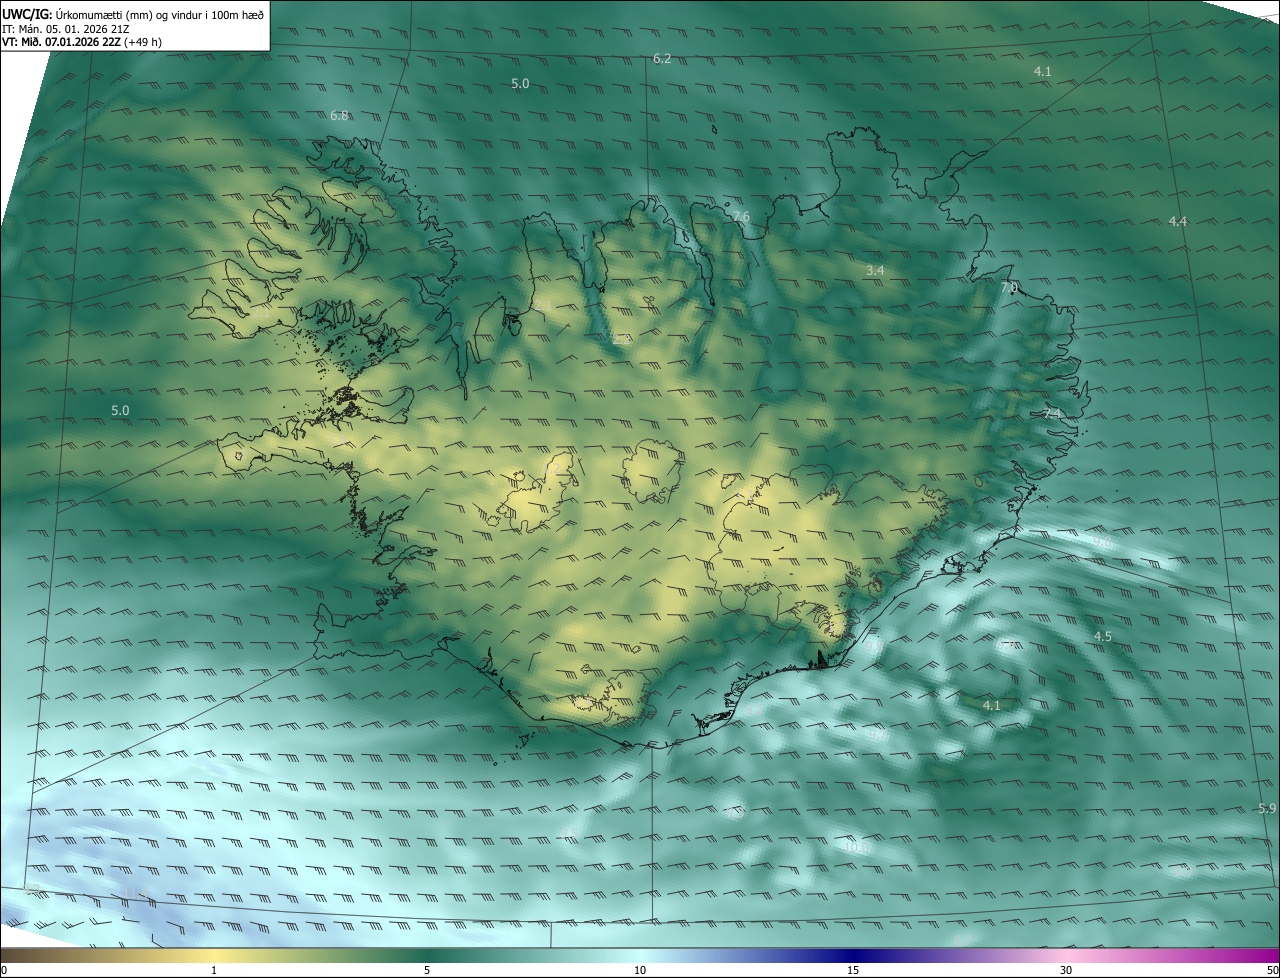This screenshot has width=1280, height=978.
Task: Select the initial time "IT: Mán. 05. 01. 2026 21Z"
Action: point(65,28)
